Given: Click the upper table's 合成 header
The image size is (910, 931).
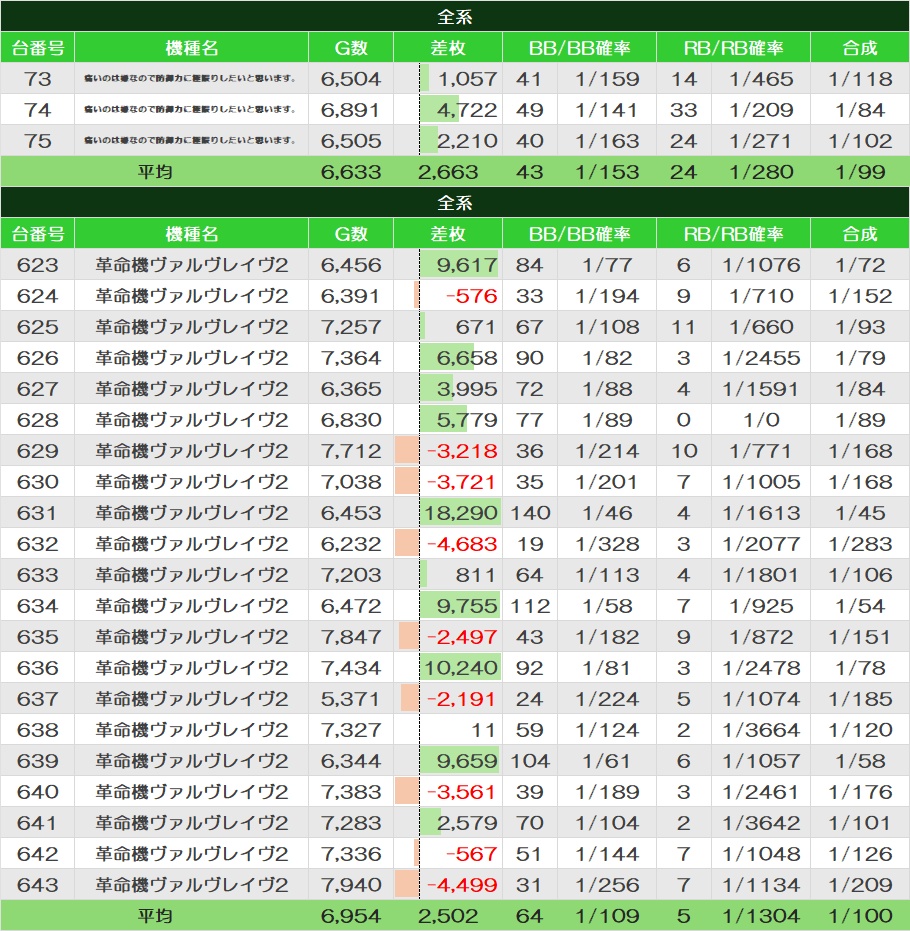Looking at the screenshot, I should point(860,48).
